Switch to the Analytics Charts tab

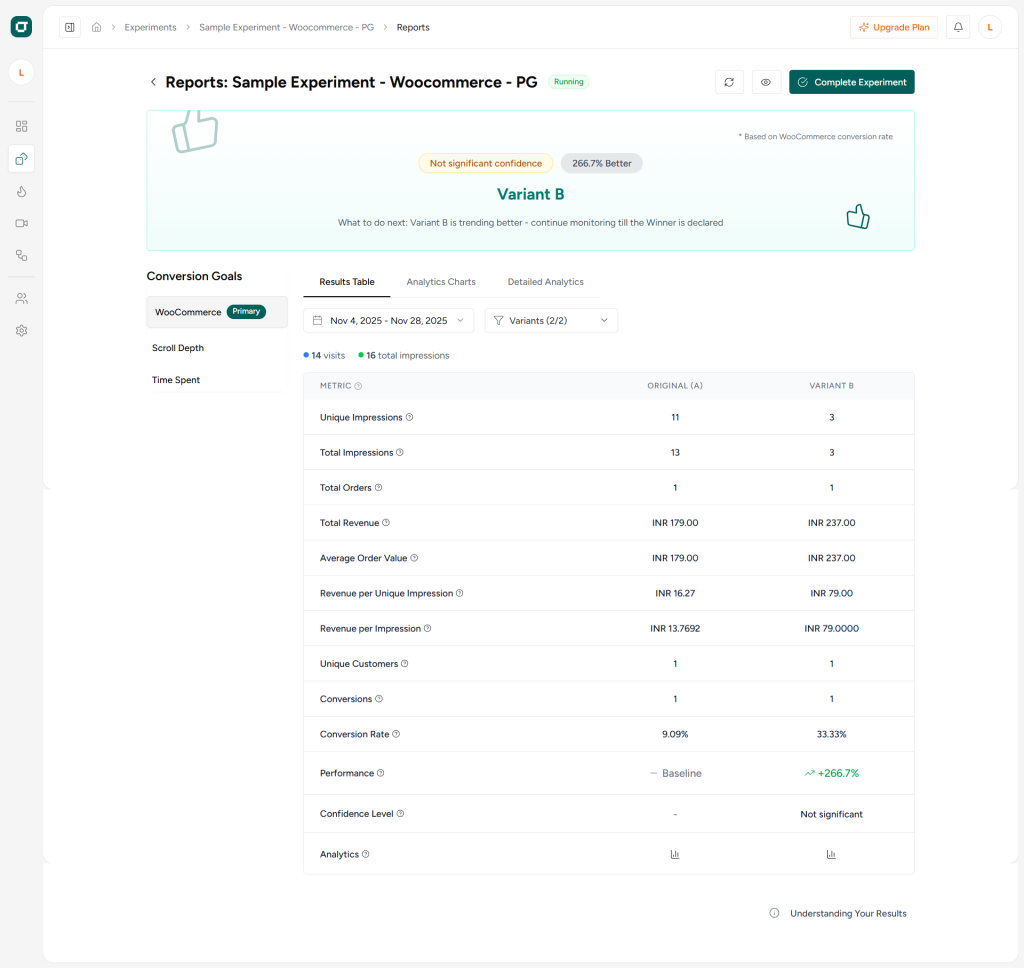[441, 282]
